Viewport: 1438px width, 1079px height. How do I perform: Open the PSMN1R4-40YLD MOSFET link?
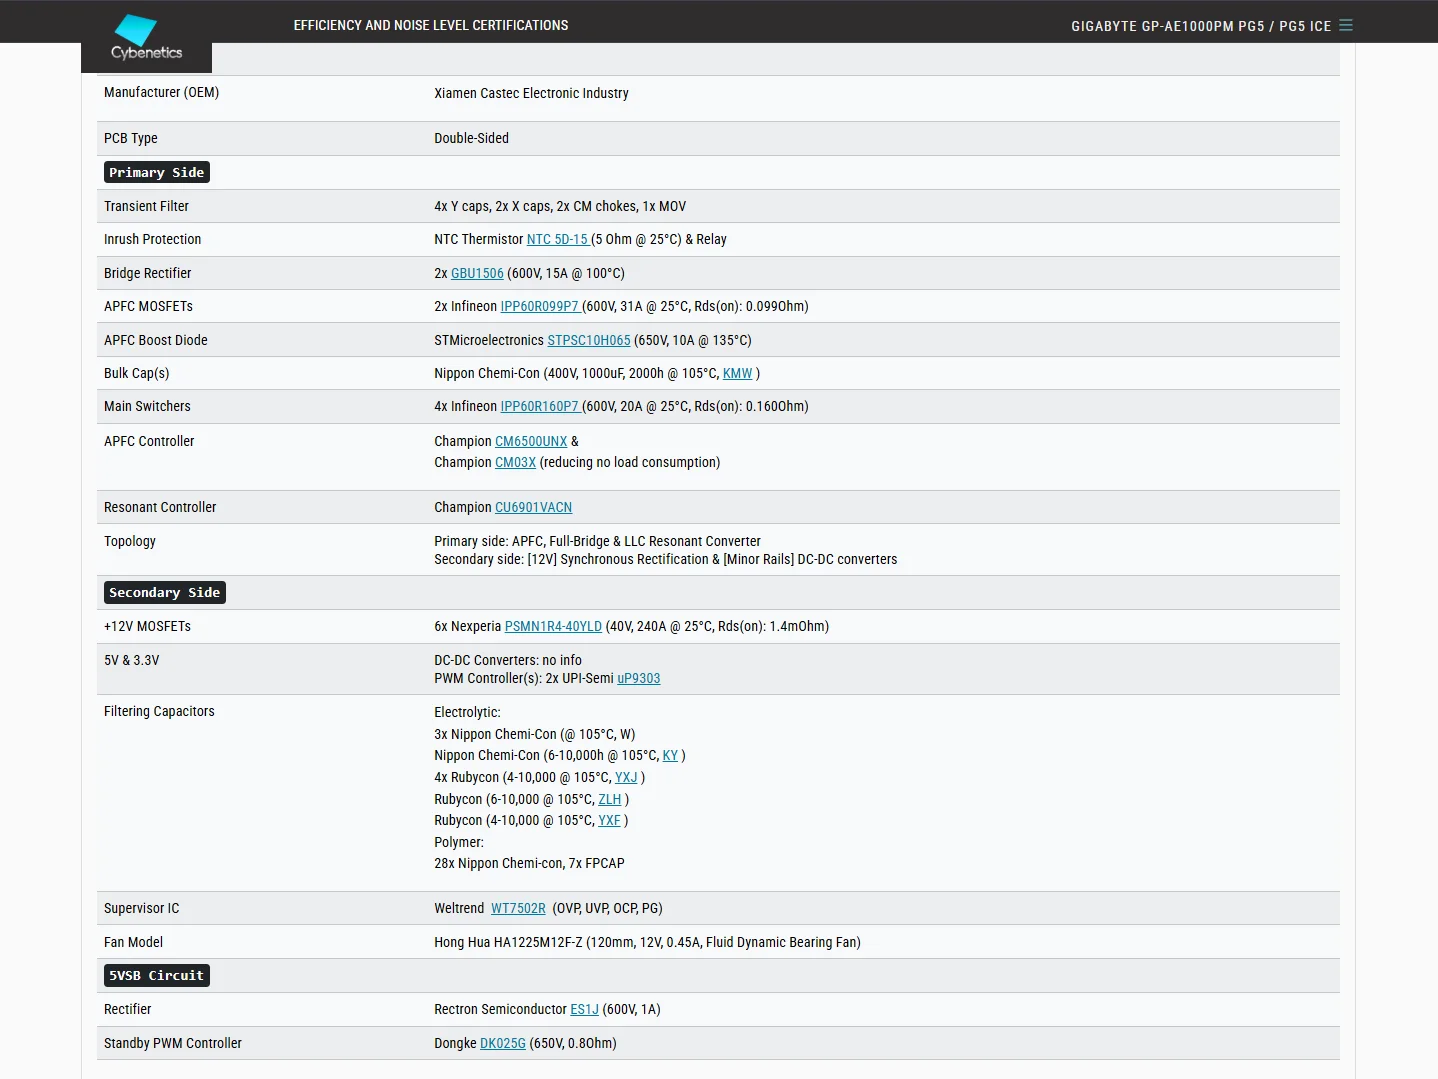(x=553, y=626)
